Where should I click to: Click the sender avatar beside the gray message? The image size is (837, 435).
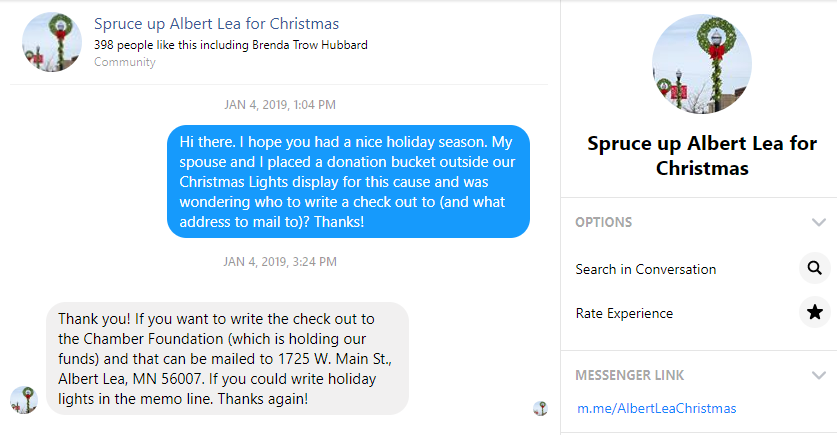24,400
